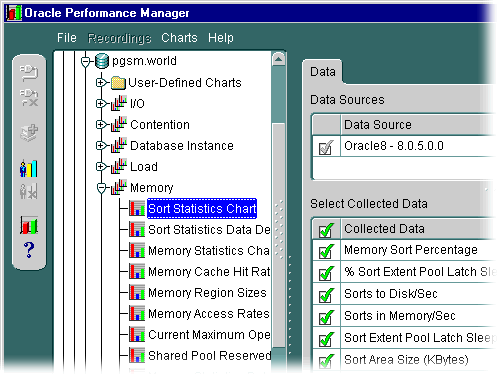Screen dimensions: 498x375
Task: Open the Charts menu
Action: 179,38
